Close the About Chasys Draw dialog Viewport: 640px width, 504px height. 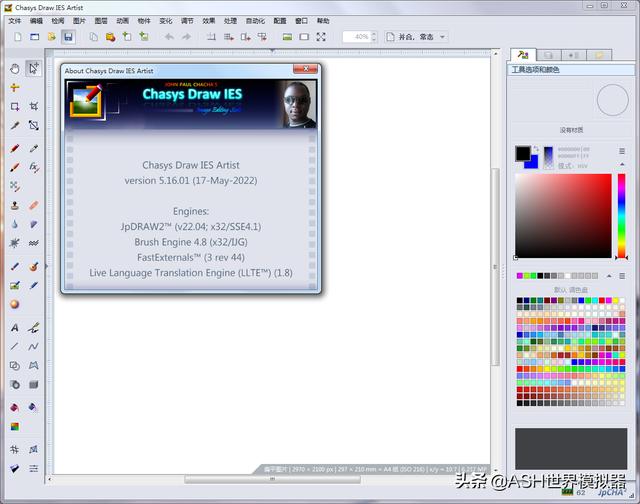[x=305, y=69]
